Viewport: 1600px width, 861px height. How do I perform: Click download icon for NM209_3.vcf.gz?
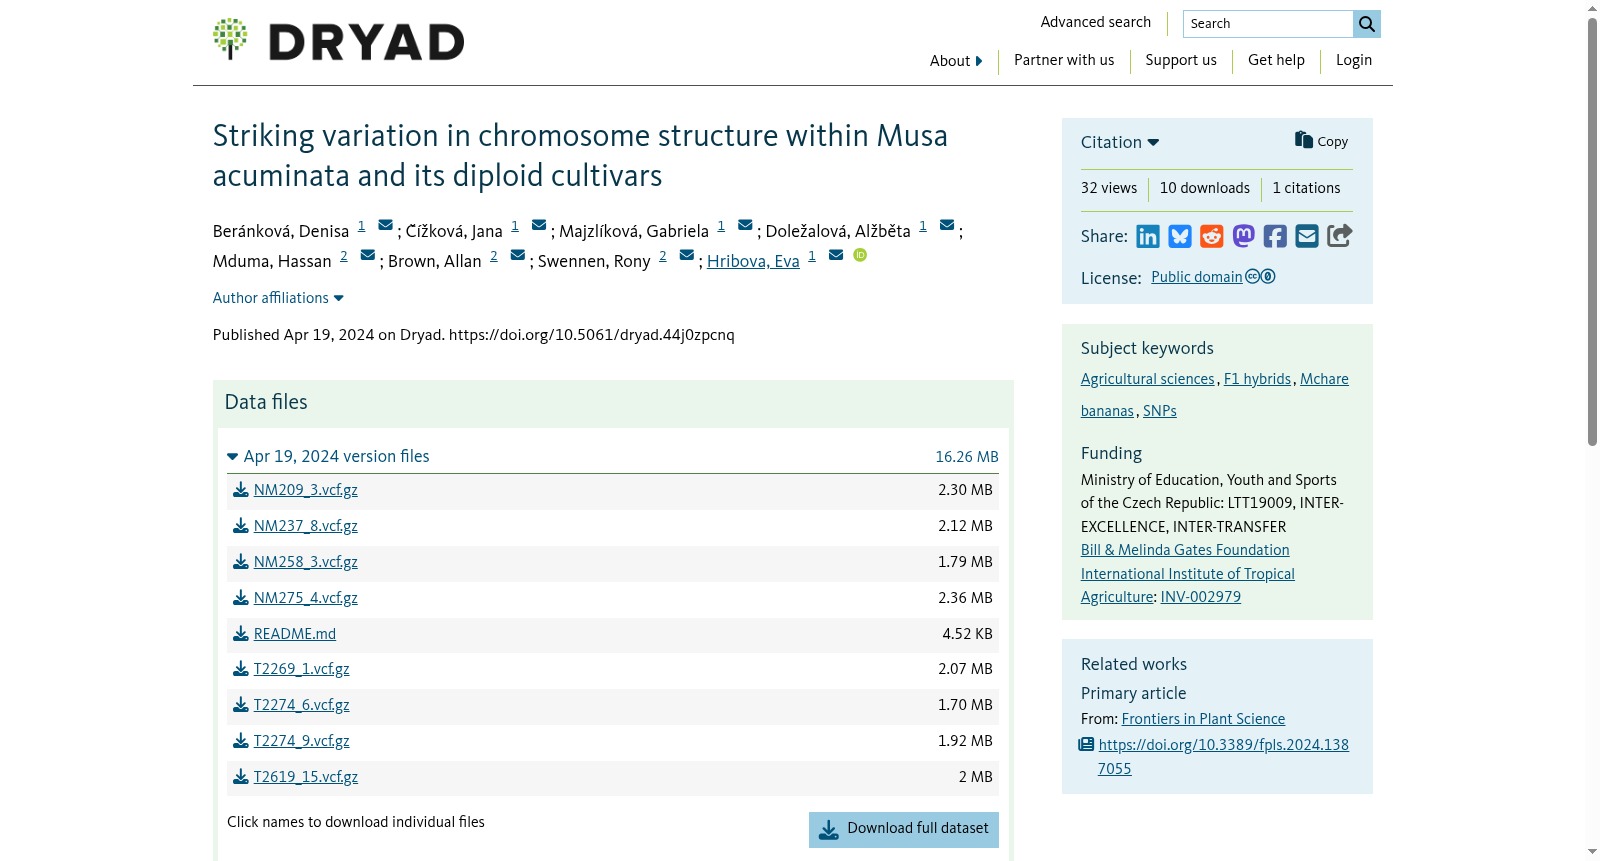click(x=241, y=490)
